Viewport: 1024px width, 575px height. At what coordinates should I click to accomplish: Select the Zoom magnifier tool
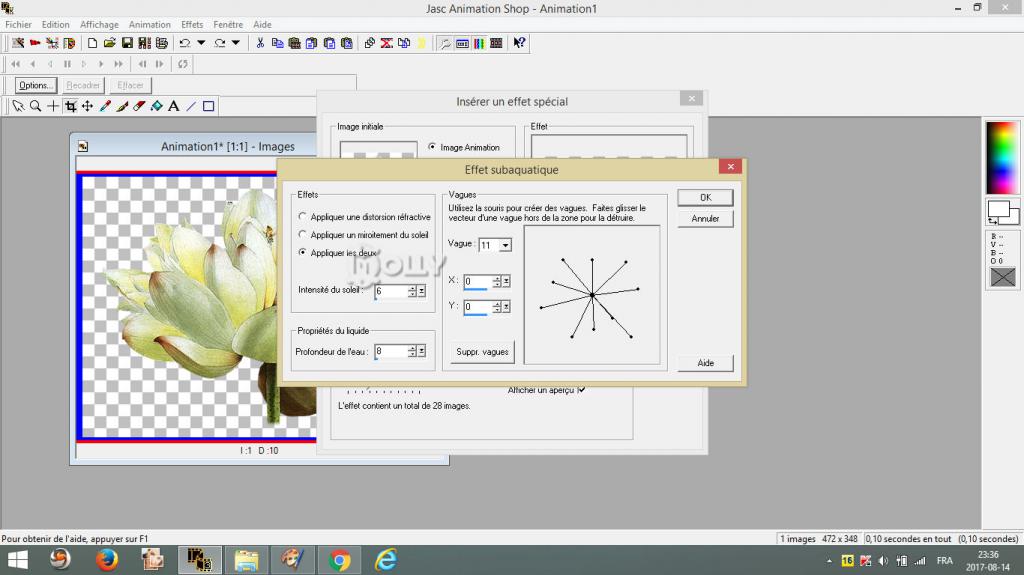[x=35, y=106]
